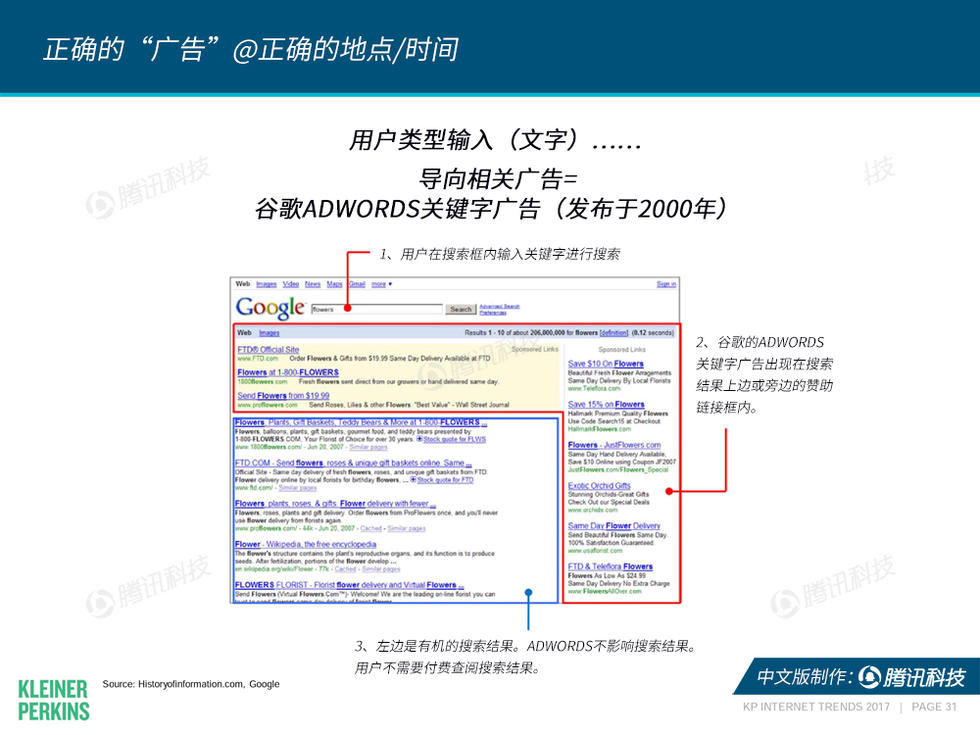Open Similar pages for Wikipedia result
The height and width of the screenshot is (735, 980).
pyautogui.click(x=381, y=569)
